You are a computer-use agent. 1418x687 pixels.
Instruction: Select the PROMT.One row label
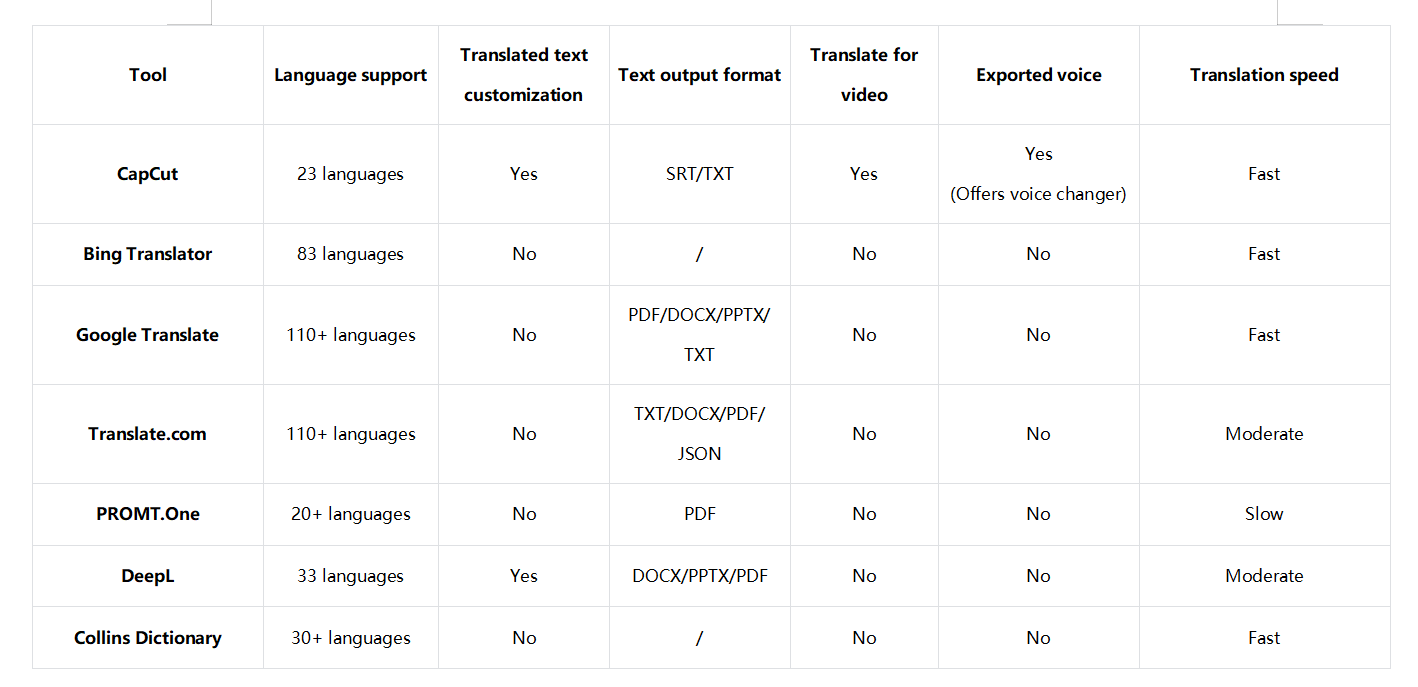coord(147,514)
